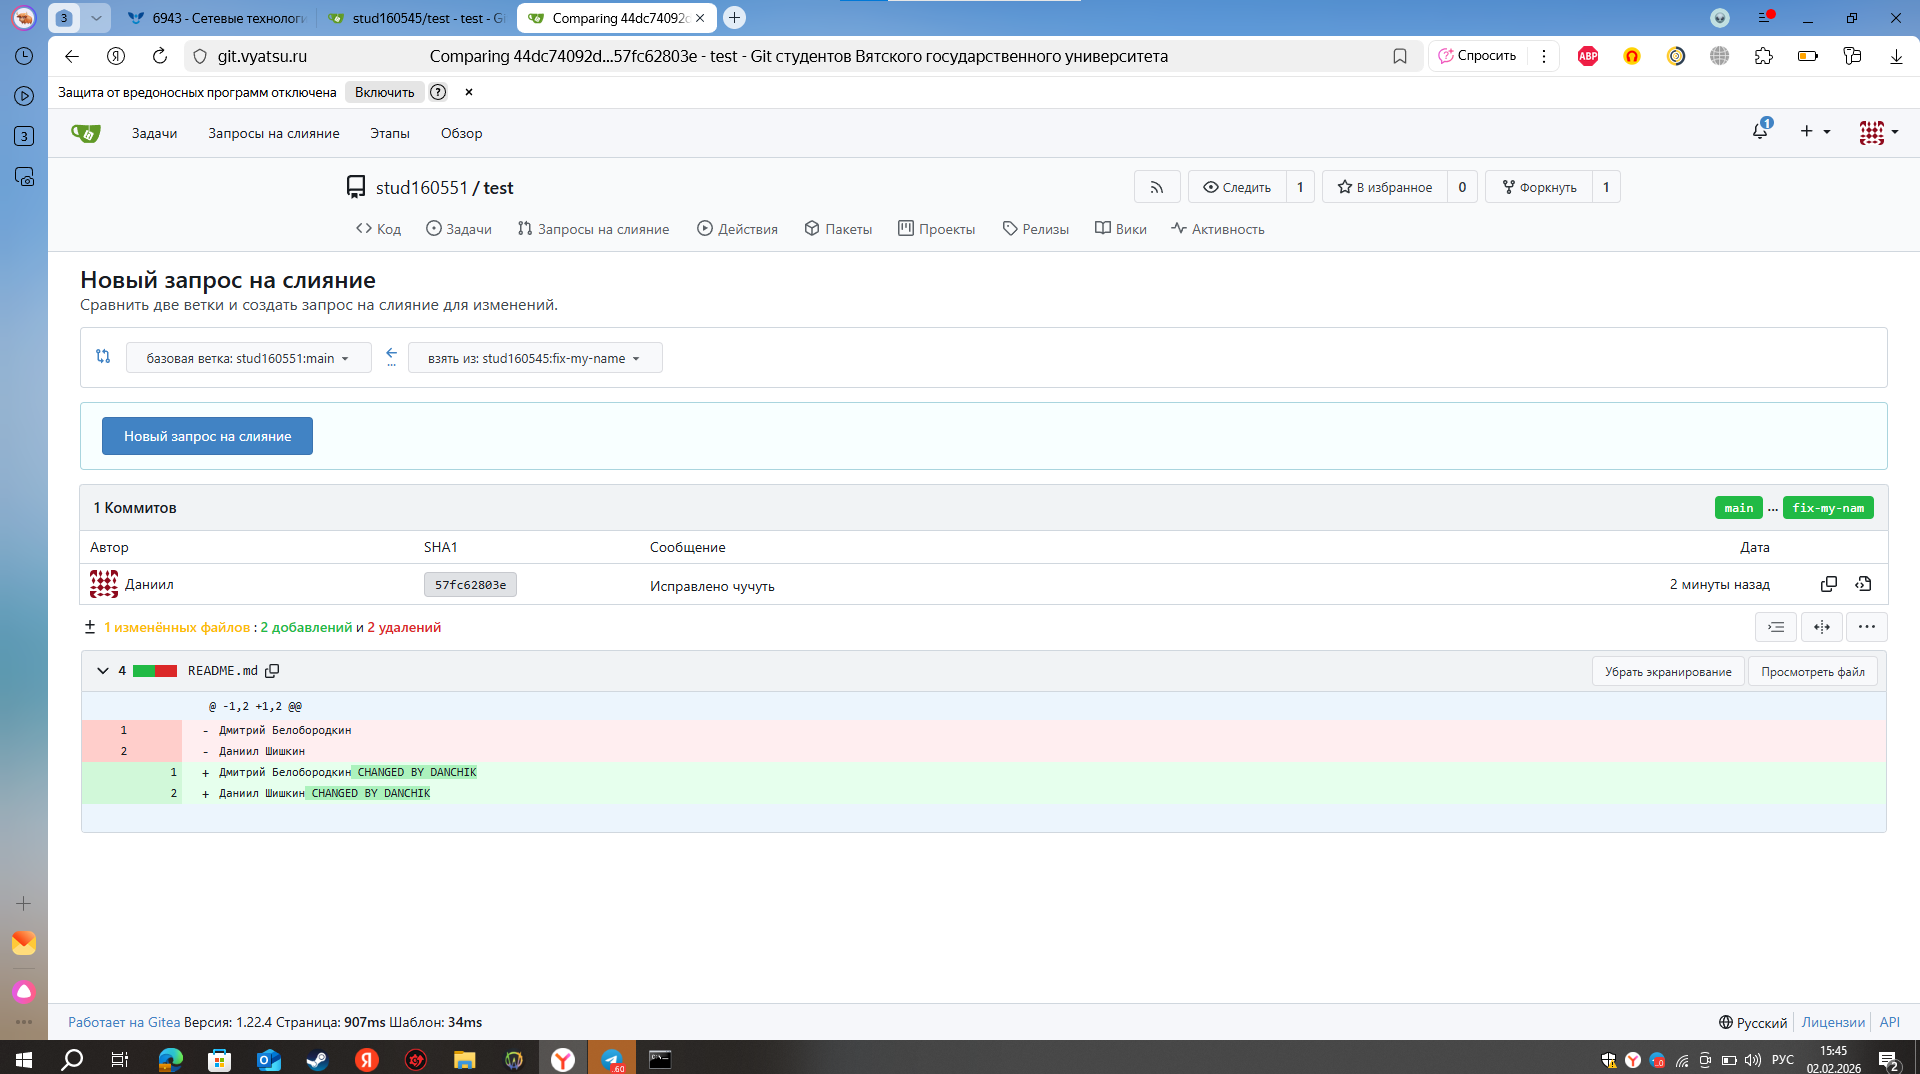Toggle the diff file tree view
This screenshot has width=1920, height=1074.
click(x=1776, y=627)
